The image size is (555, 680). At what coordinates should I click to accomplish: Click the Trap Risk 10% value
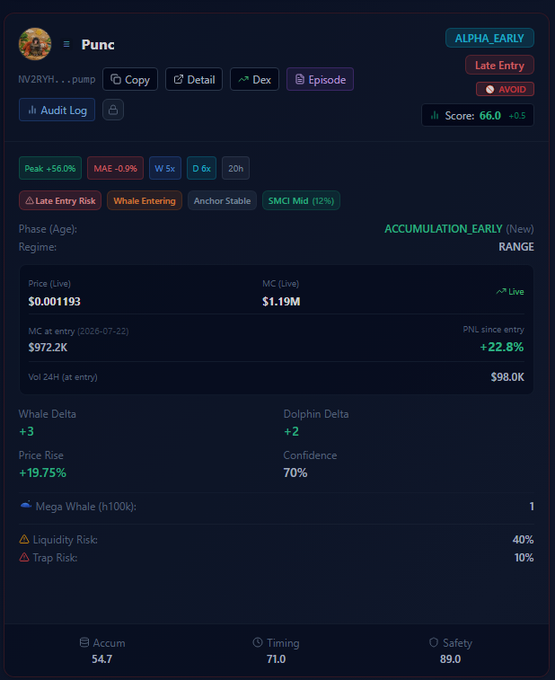coord(524,557)
